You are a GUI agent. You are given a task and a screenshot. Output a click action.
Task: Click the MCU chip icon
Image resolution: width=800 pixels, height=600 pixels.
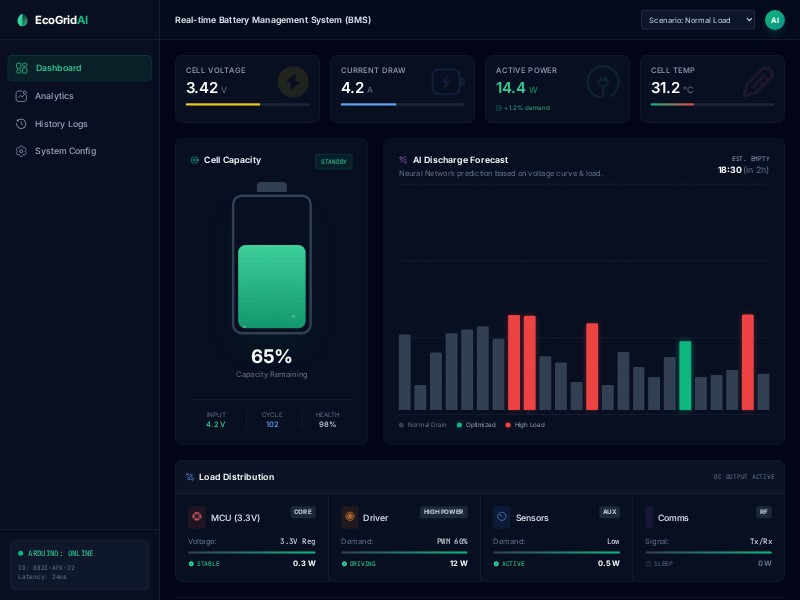click(197, 517)
